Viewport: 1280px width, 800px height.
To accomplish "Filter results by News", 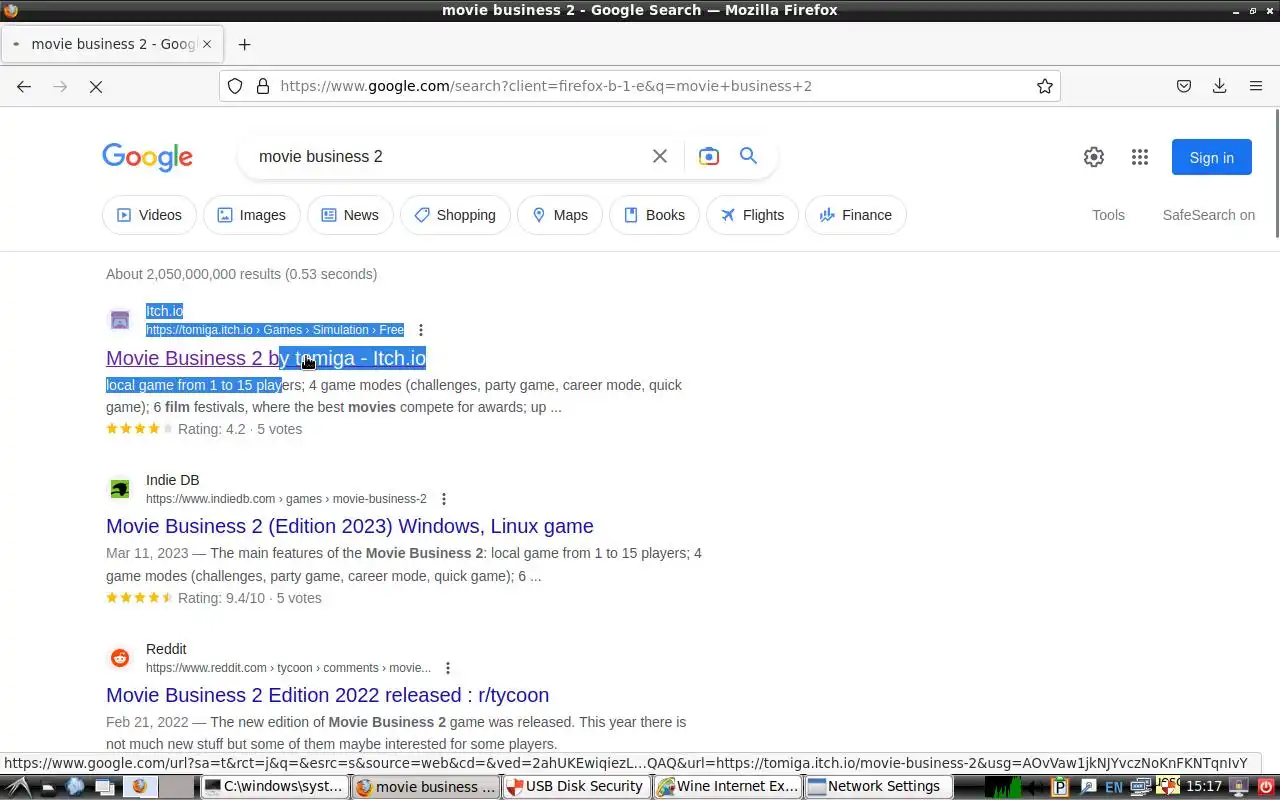I will [x=349, y=215].
